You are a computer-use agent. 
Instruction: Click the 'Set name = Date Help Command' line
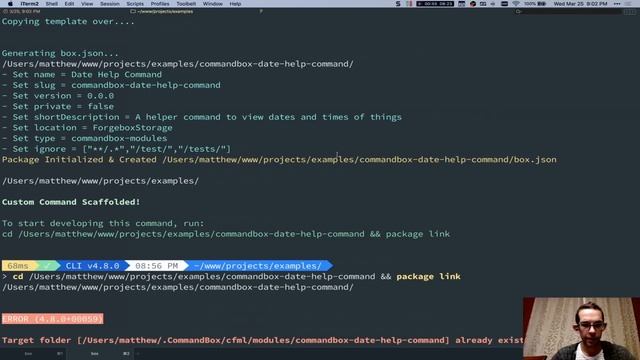coord(82,75)
